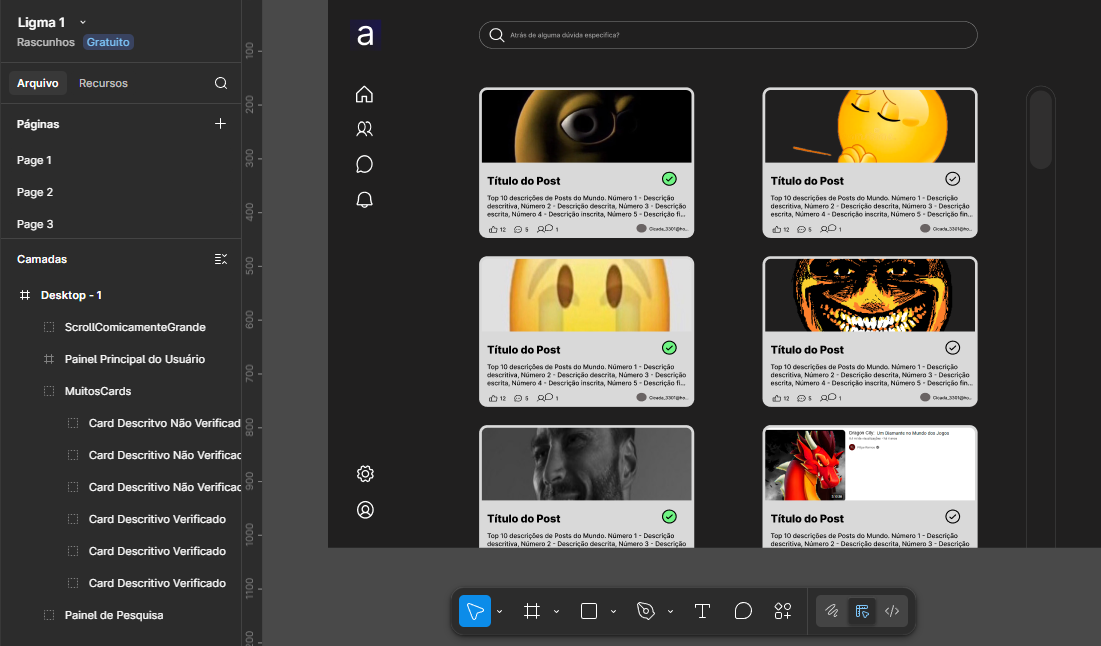Select the Frame tool

coord(532,611)
